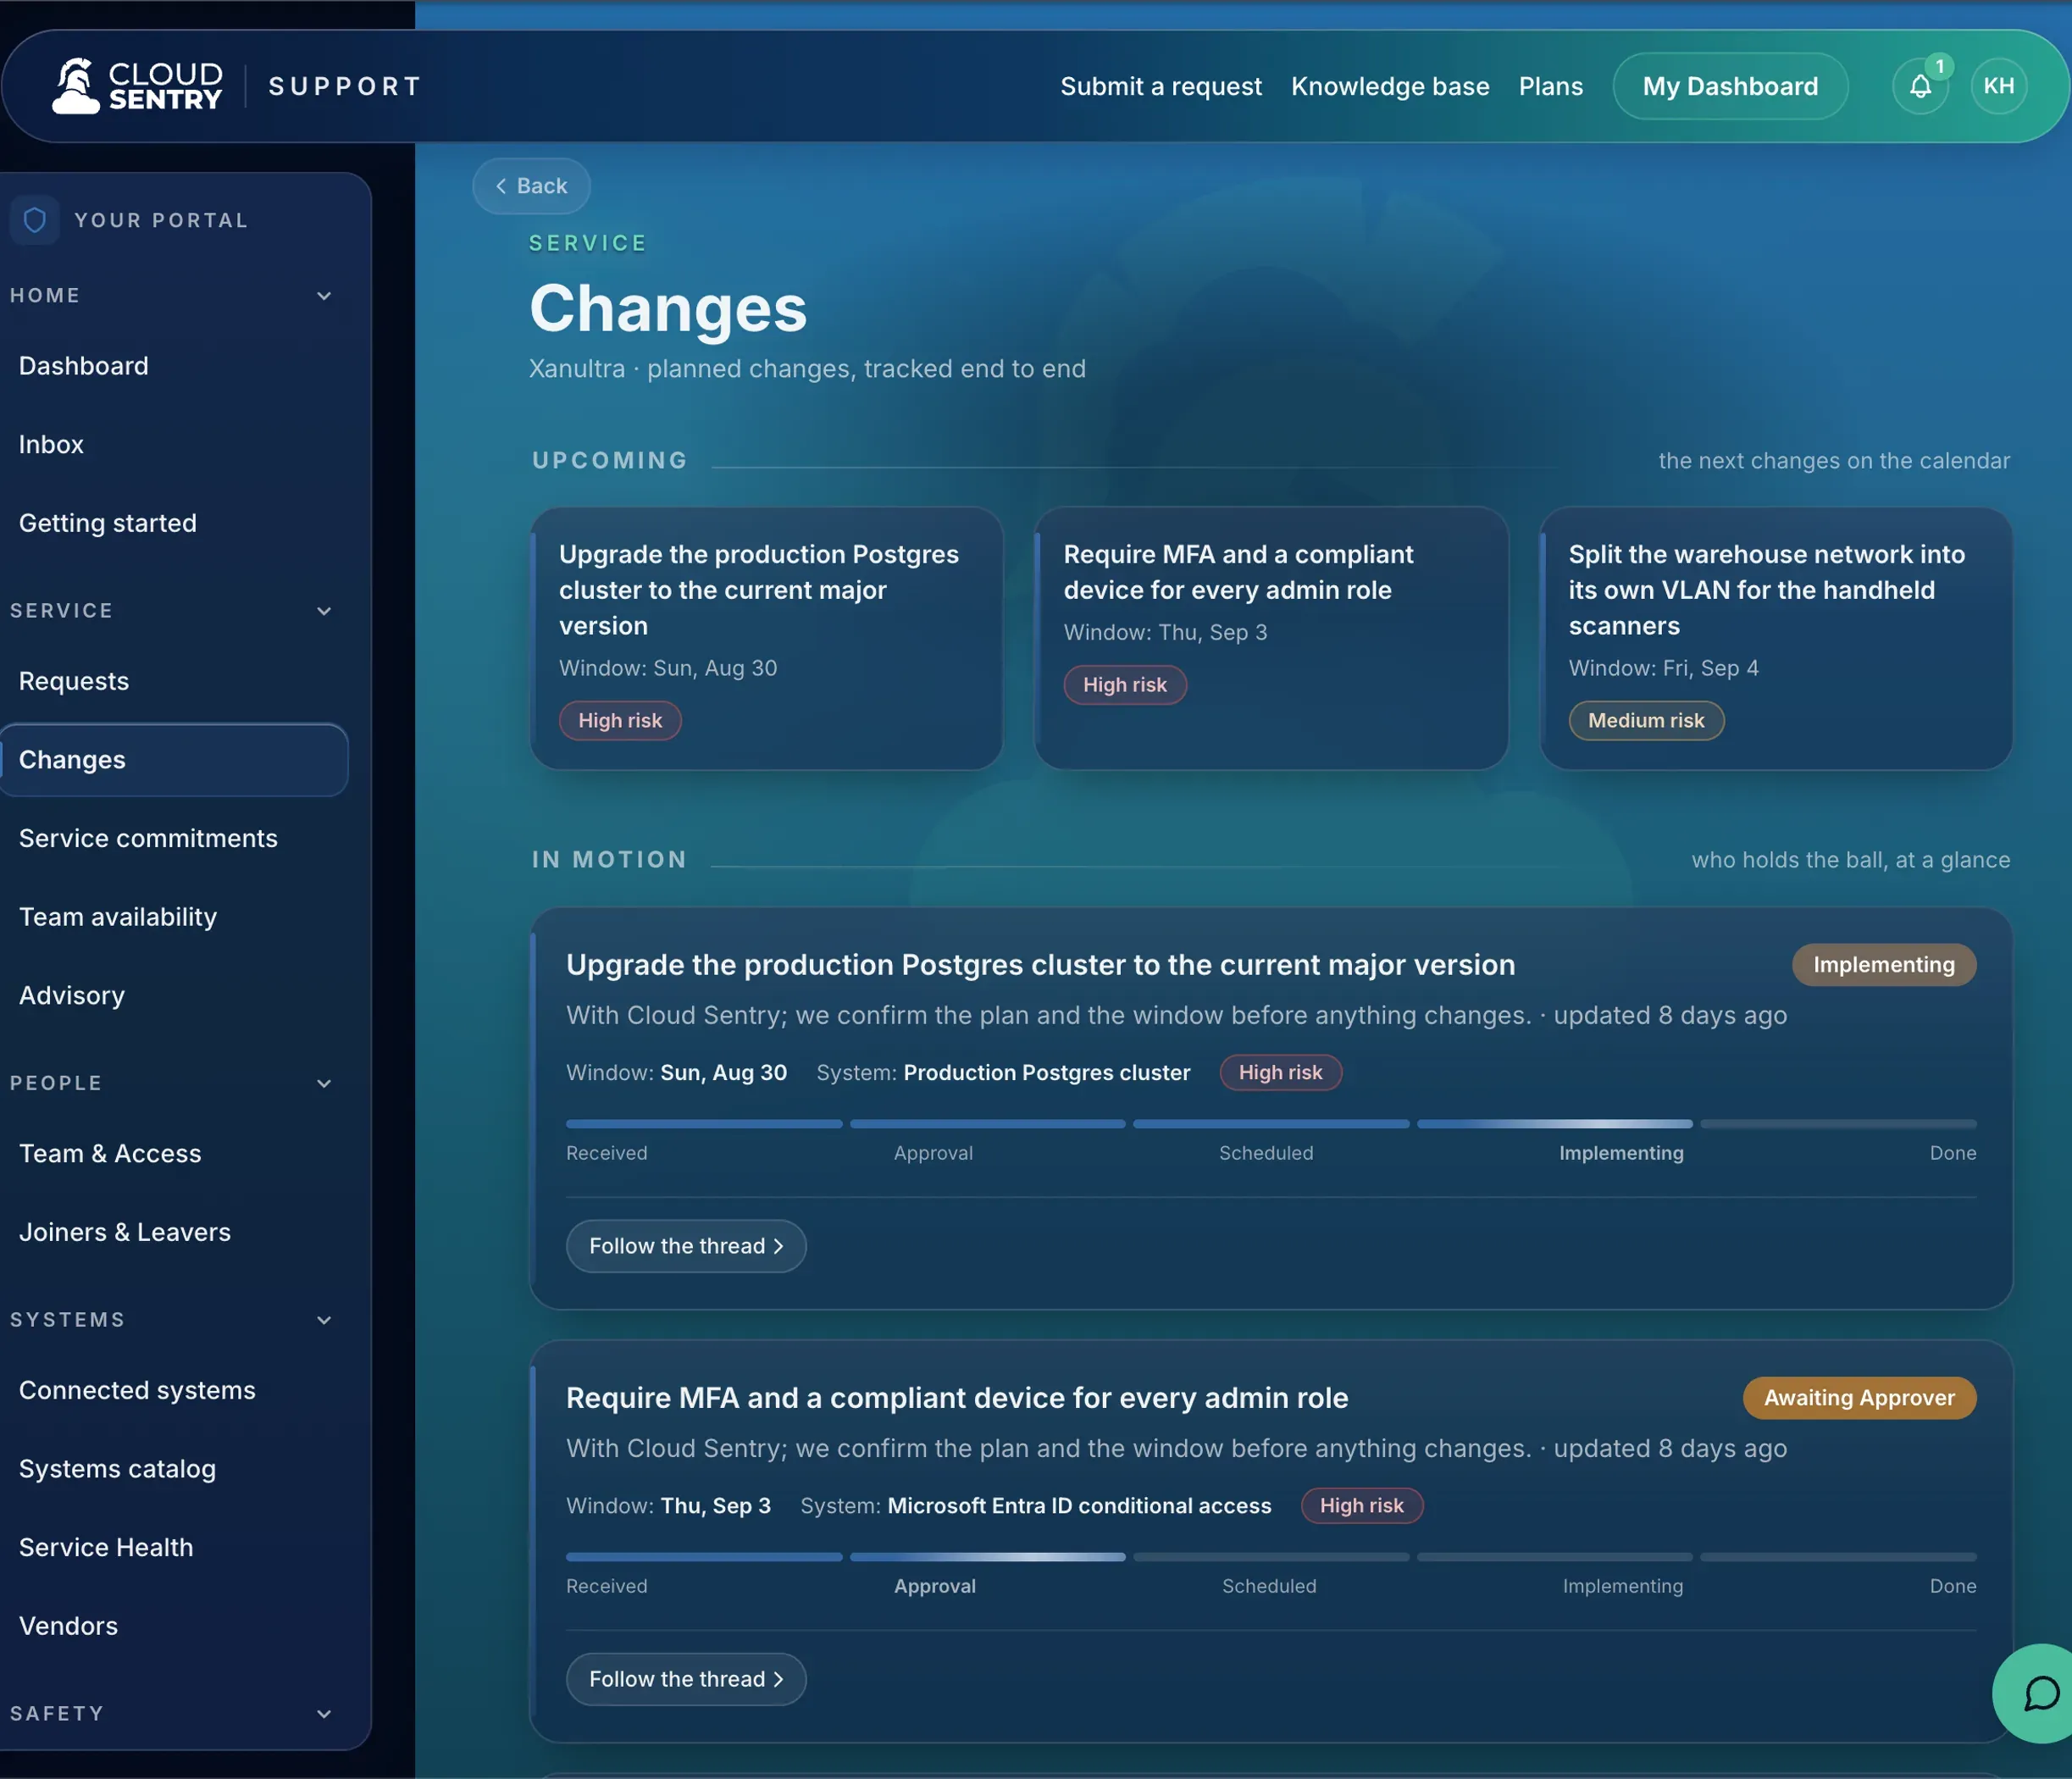Collapse the SYSTEMS sidebar section
2072x1779 pixels.
pos(324,1320)
